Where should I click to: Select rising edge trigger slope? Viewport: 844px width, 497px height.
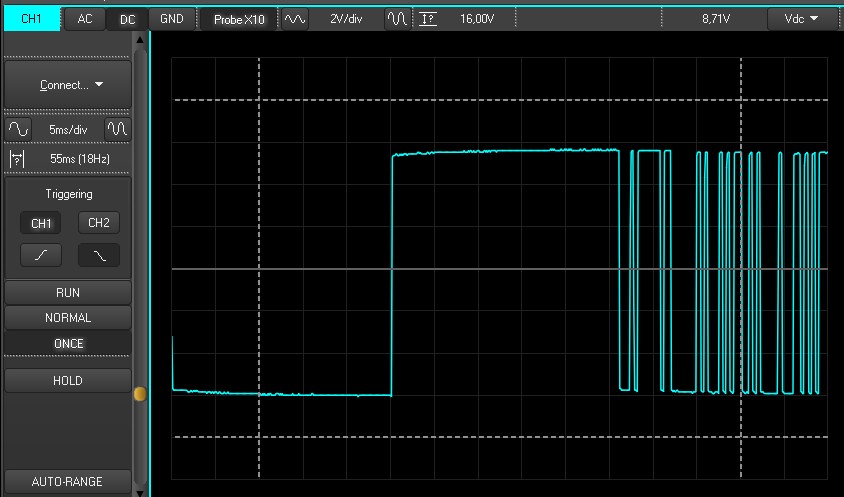pyautogui.click(x=41, y=255)
